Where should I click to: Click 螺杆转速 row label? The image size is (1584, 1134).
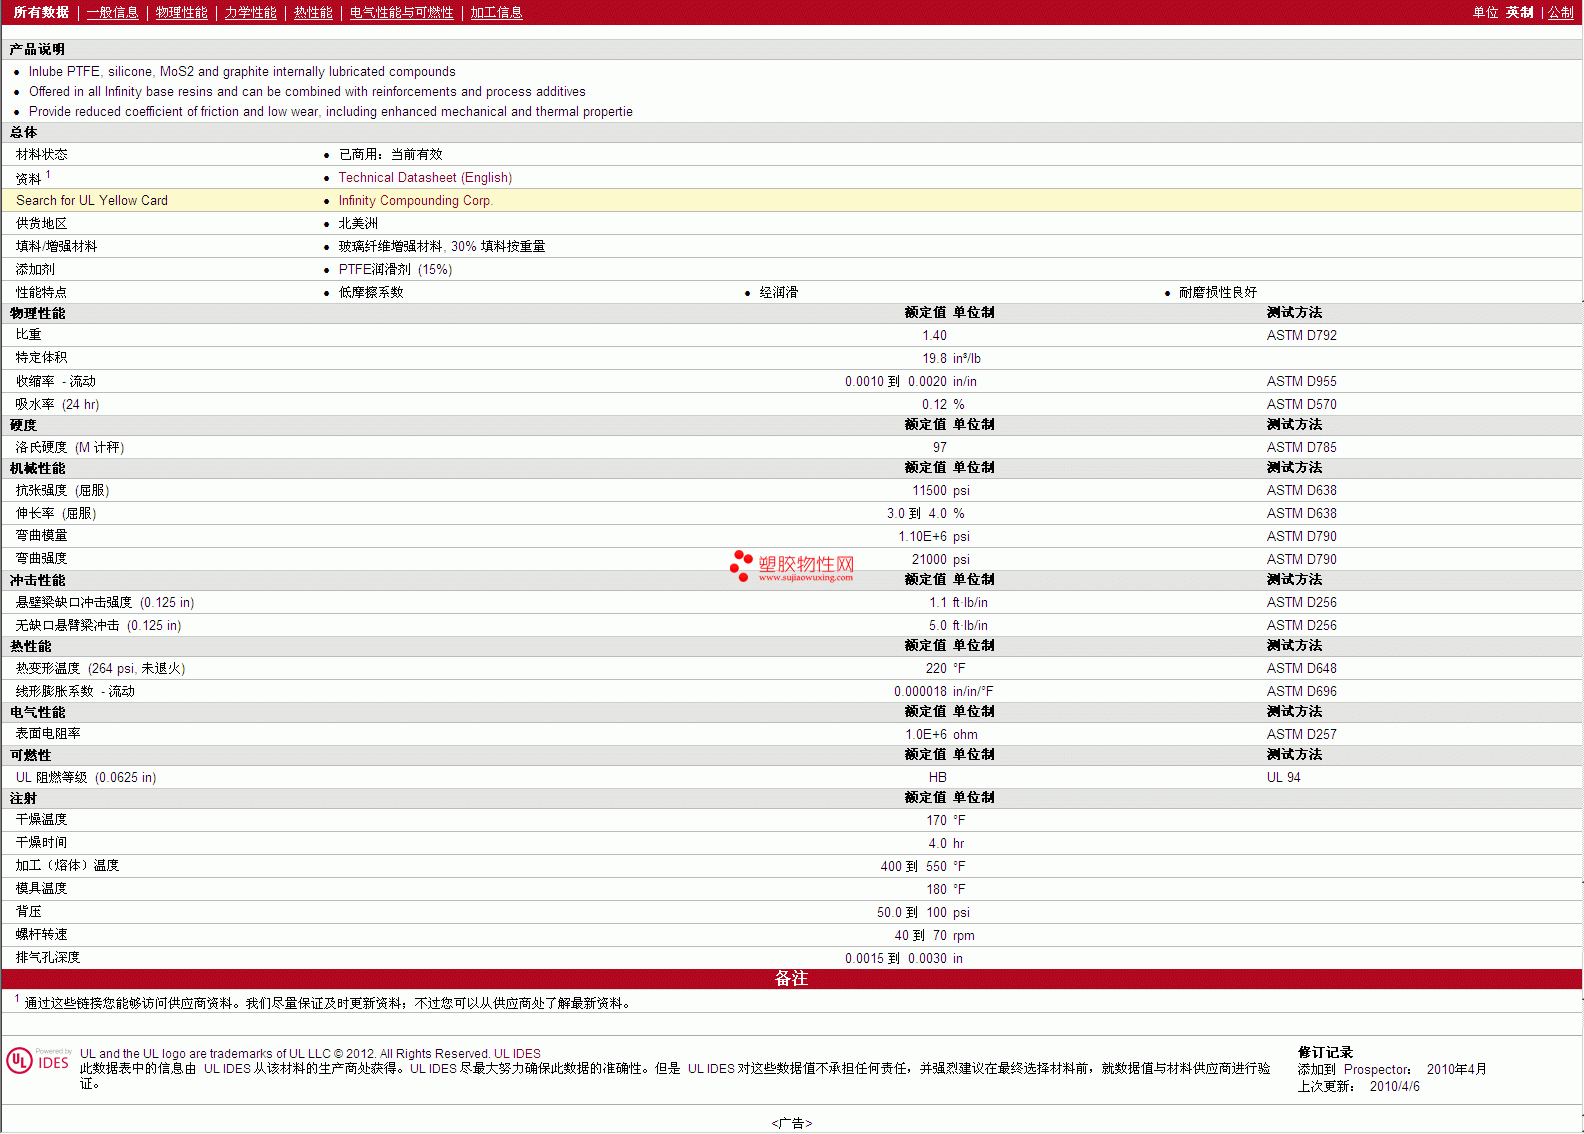[41, 934]
